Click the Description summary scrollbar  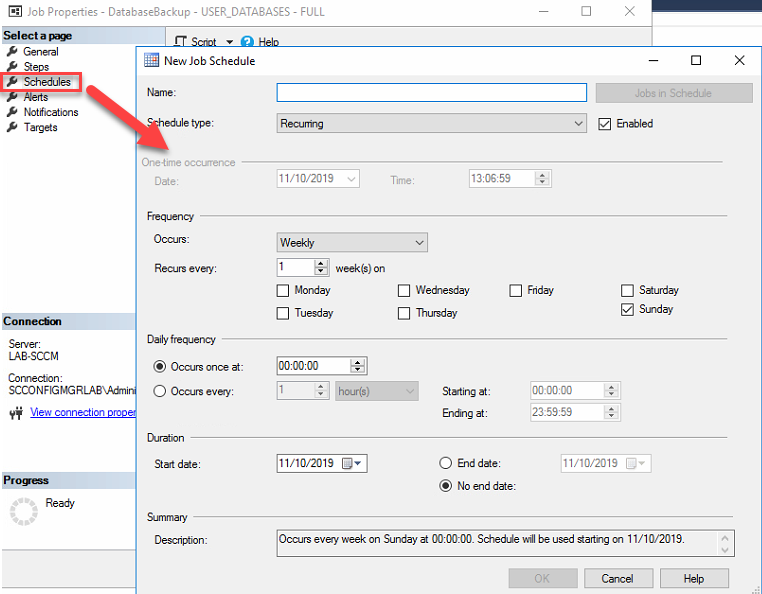click(x=725, y=543)
